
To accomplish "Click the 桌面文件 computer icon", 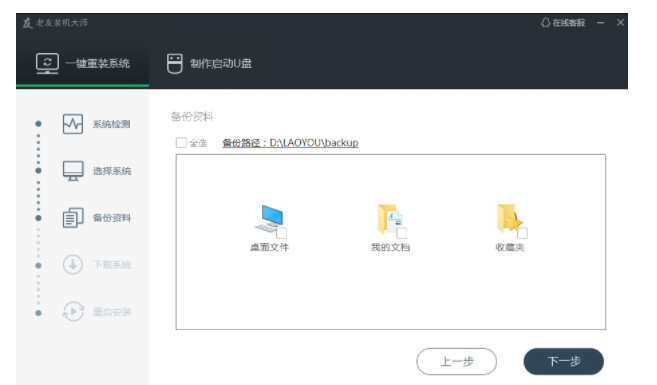I will coord(269,219).
